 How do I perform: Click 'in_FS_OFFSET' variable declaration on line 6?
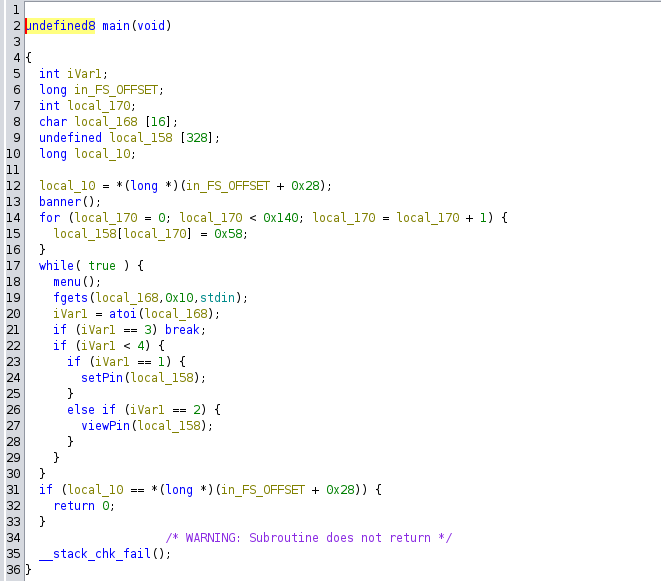point(116,90)
